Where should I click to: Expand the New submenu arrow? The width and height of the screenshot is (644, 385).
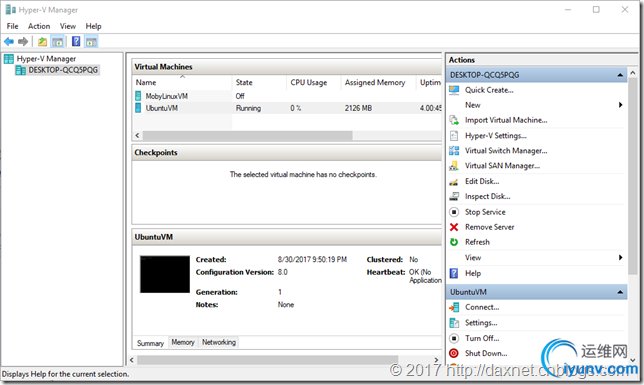(x=620, y=105)
